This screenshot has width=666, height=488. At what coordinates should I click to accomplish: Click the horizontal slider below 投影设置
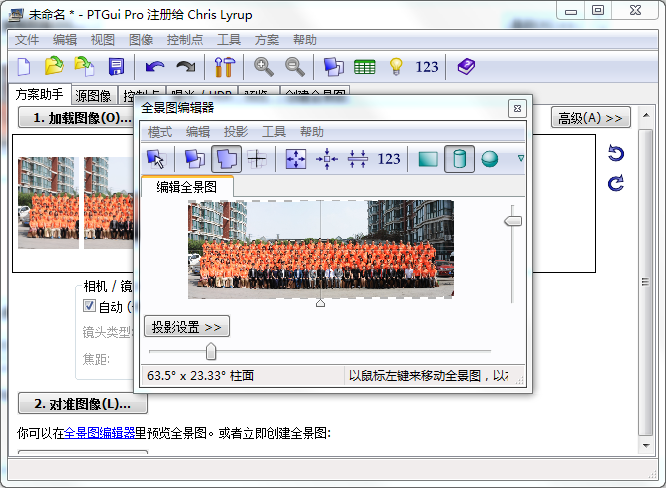pyautogui.click(x=211, y=351)
